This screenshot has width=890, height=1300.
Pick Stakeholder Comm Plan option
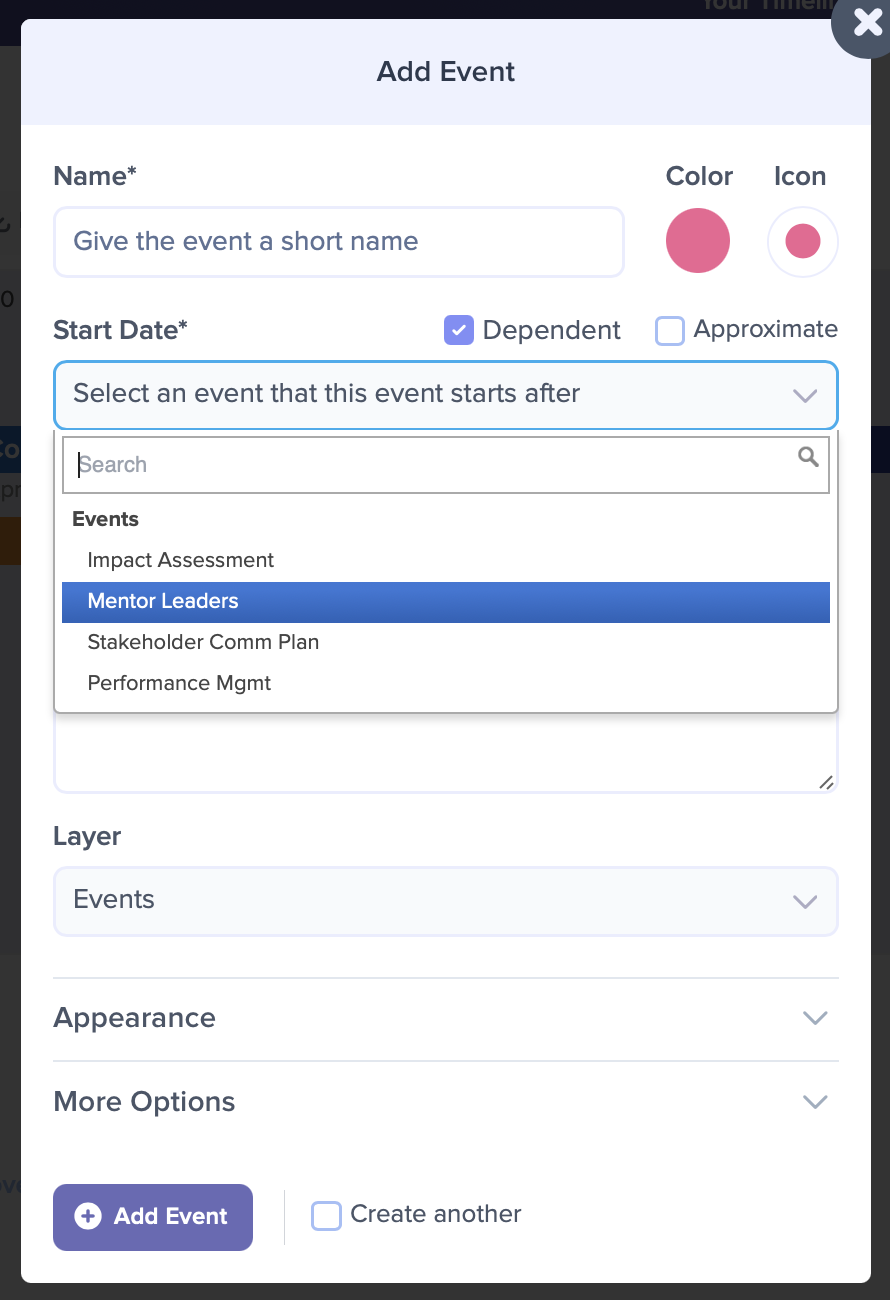pyautogui.click(x=445, y=643)
